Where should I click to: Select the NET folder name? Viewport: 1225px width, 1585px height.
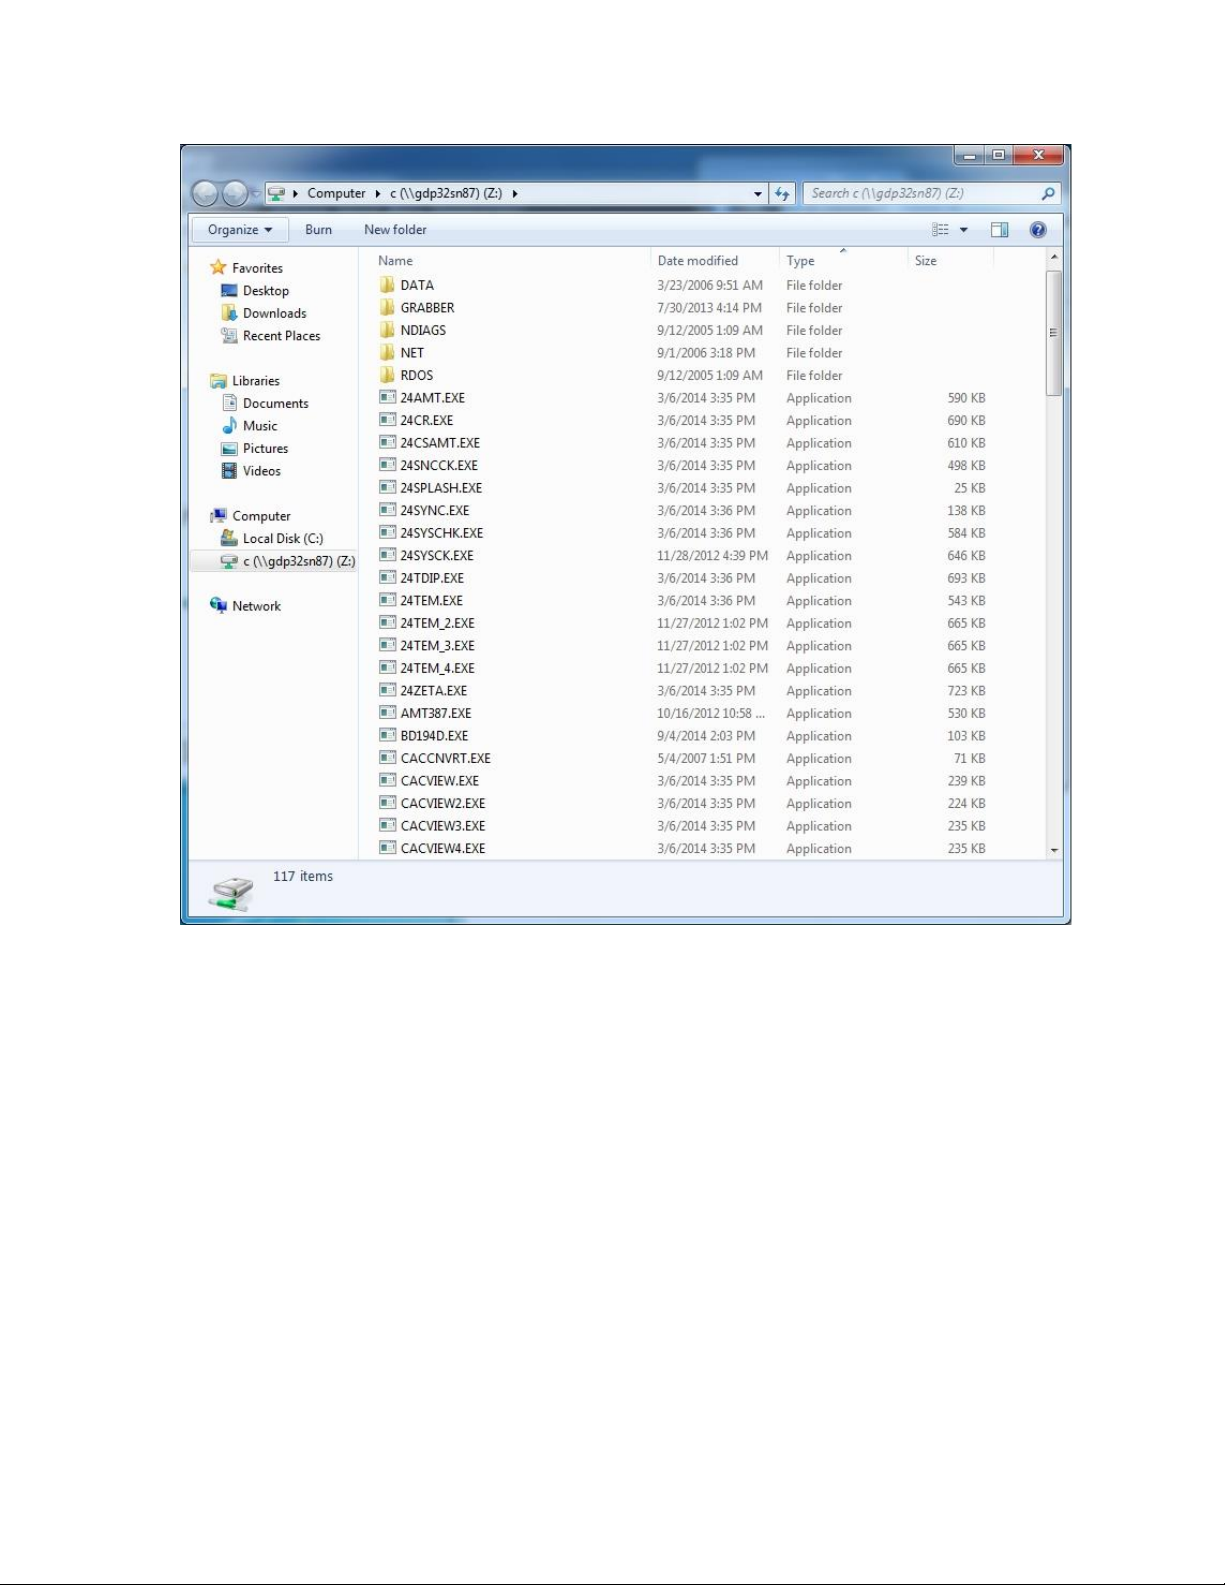(412, 353)
